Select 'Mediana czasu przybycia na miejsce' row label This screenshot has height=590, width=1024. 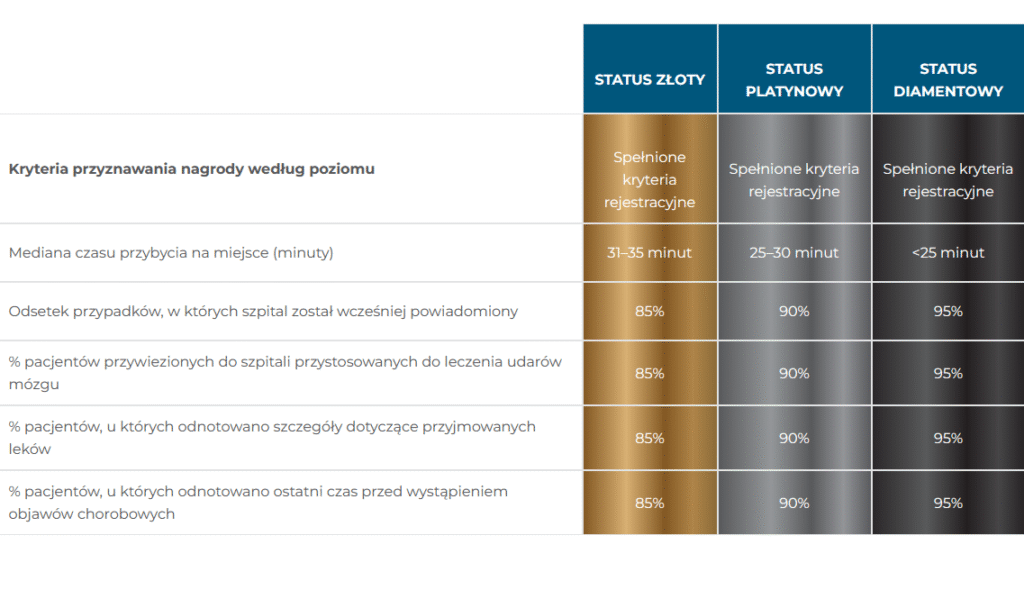point(171,253)
